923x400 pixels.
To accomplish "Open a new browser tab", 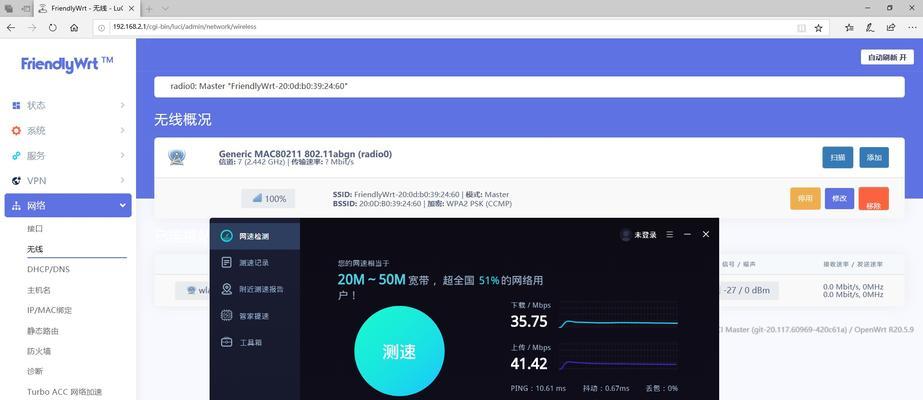I will 149,9.
